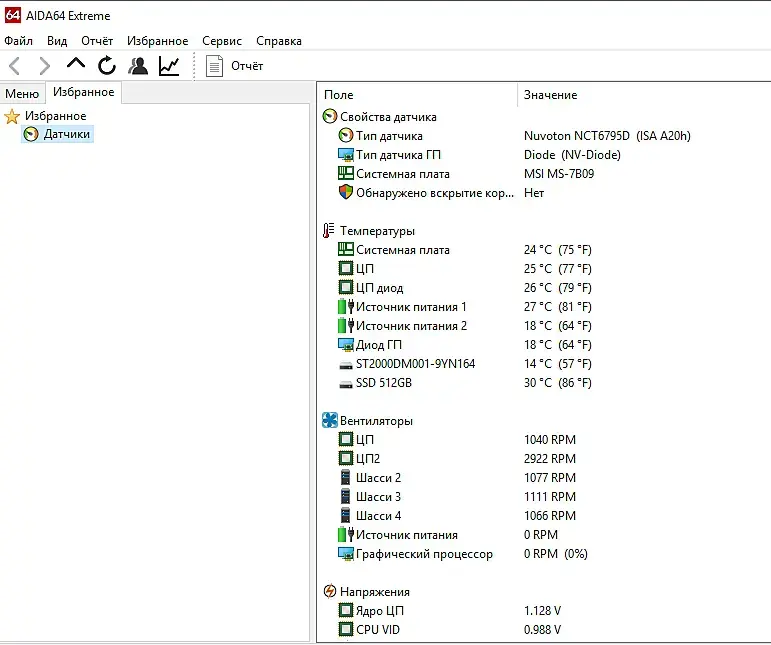Click the ЦП2 fan chip icon
The height and width of the screenshot is (645, 771).
[346, 458]
